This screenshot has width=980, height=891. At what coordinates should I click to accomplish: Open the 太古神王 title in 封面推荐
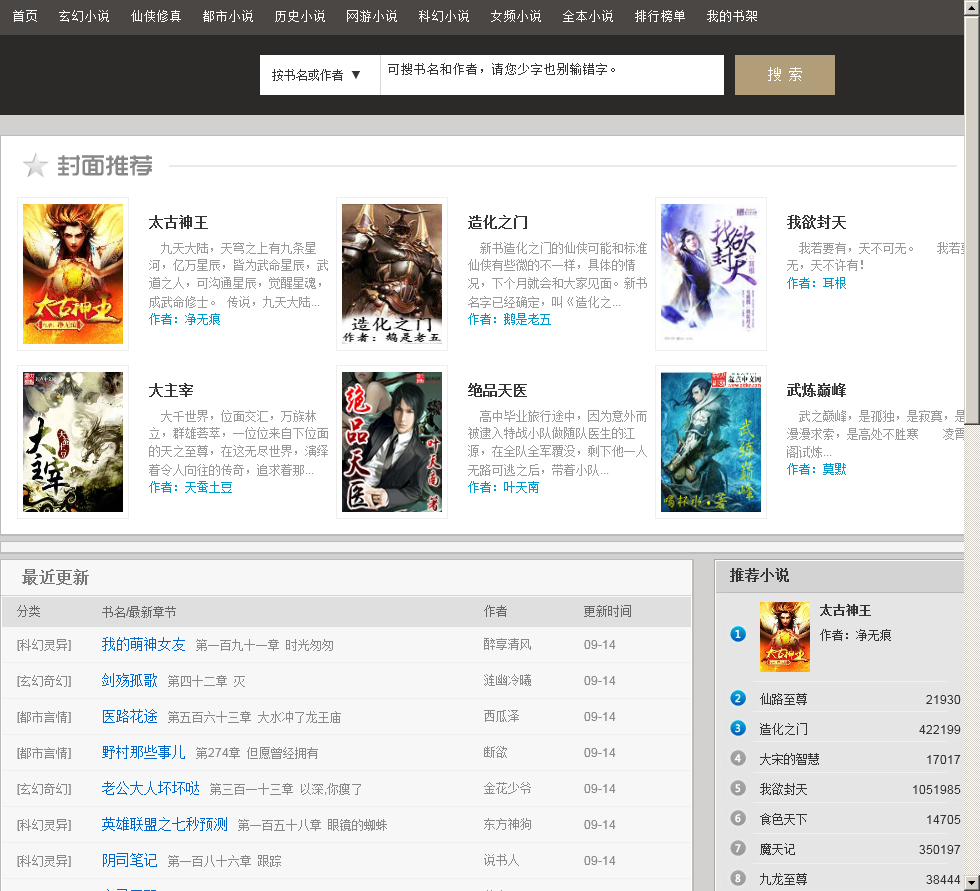pos(178,222)
